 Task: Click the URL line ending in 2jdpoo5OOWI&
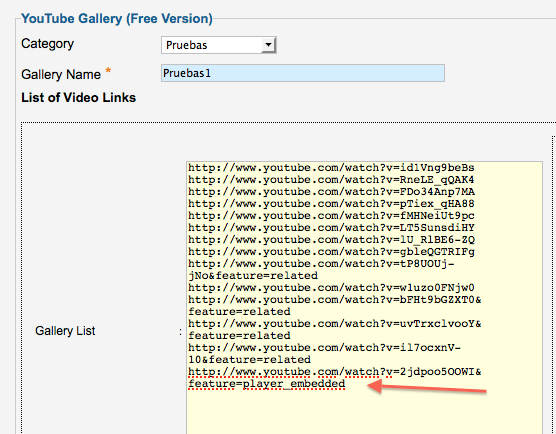[x=335, y=372]
